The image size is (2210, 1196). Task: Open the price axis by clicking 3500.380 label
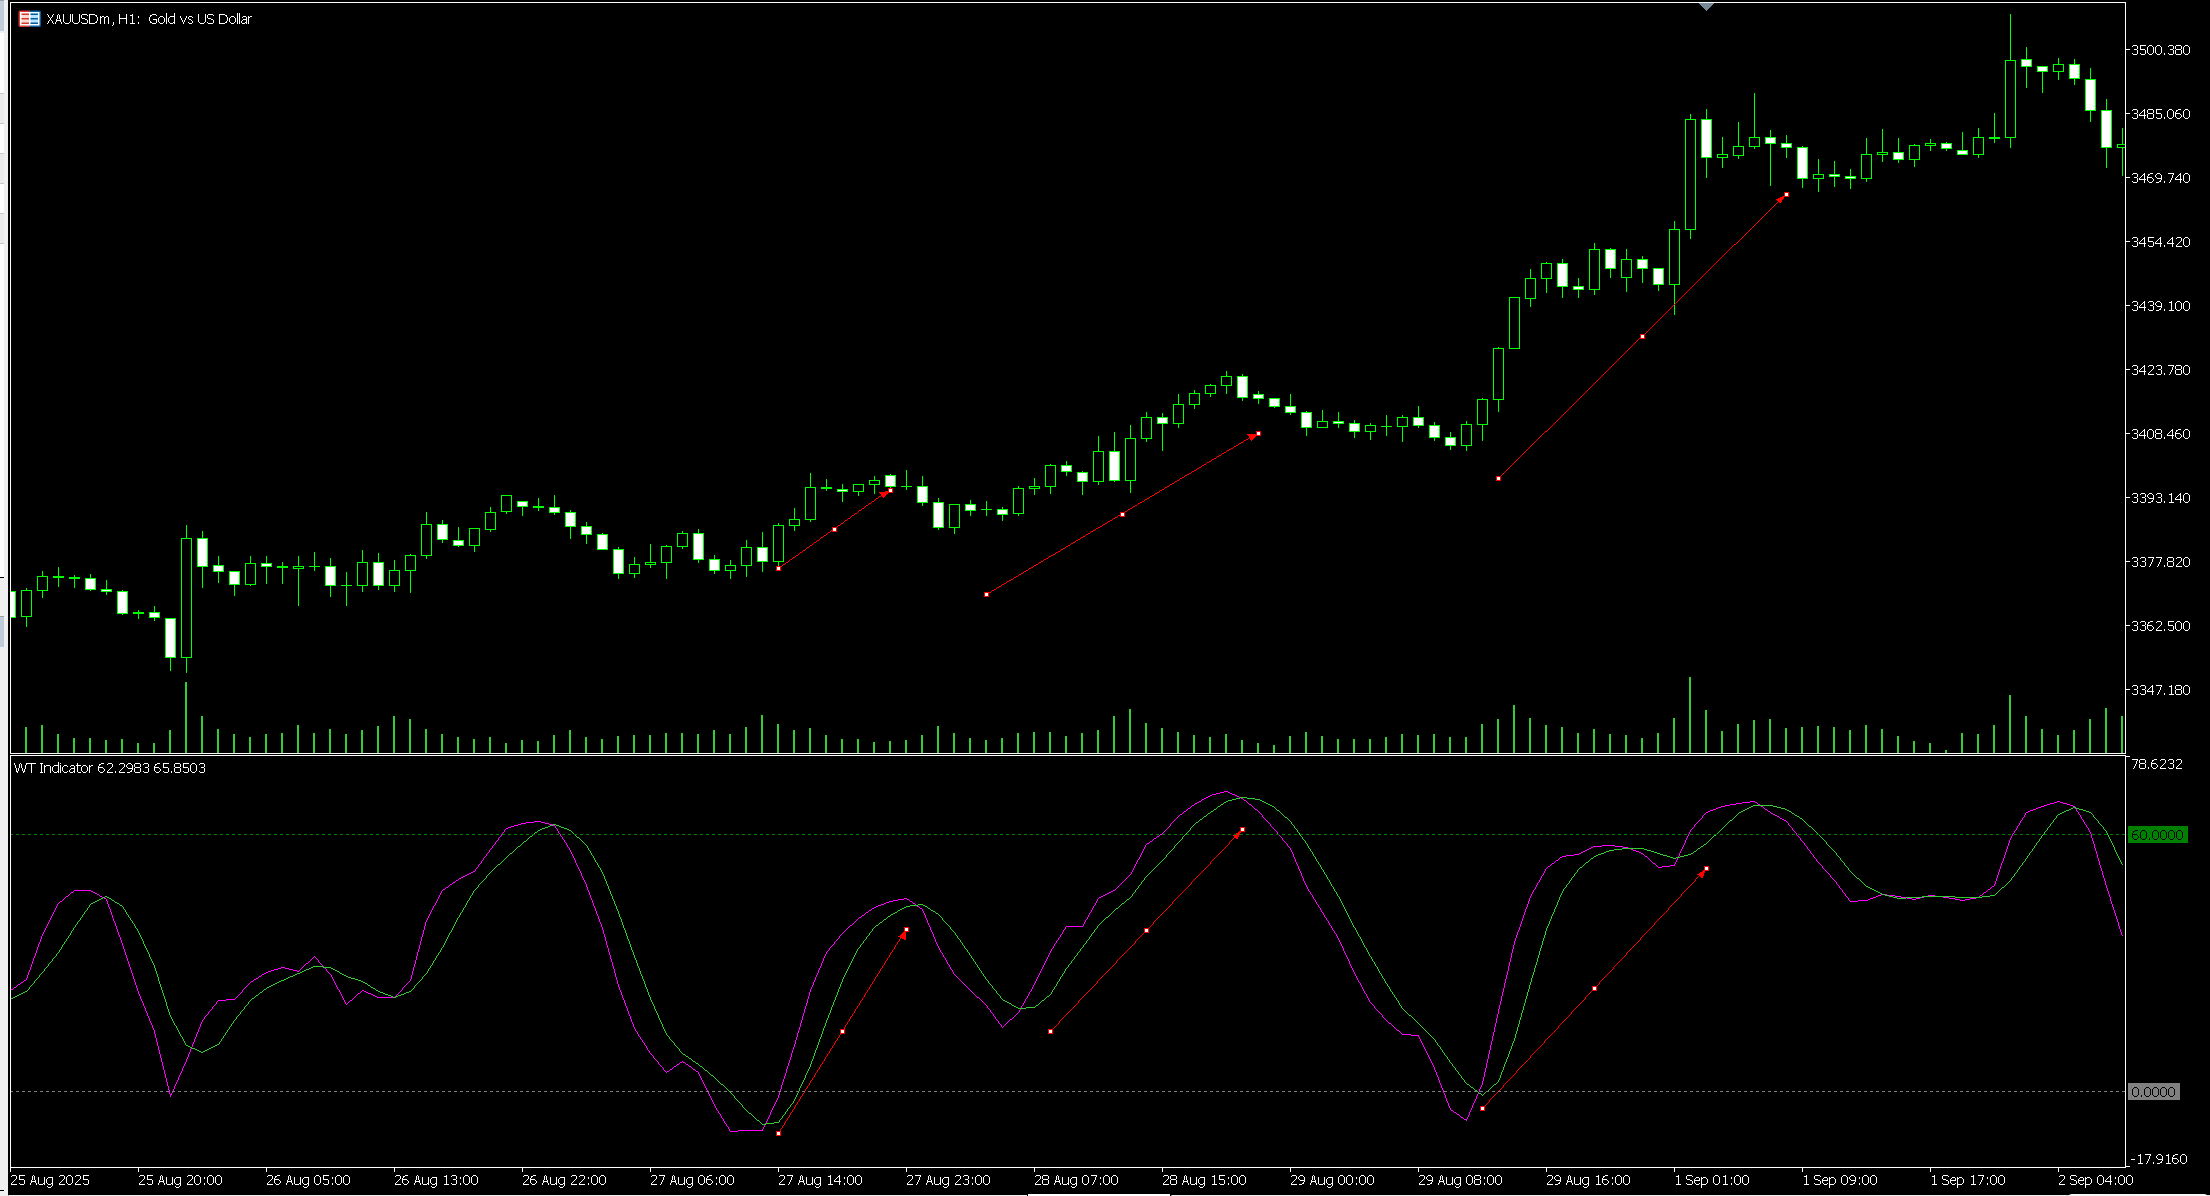(2160, 48)
